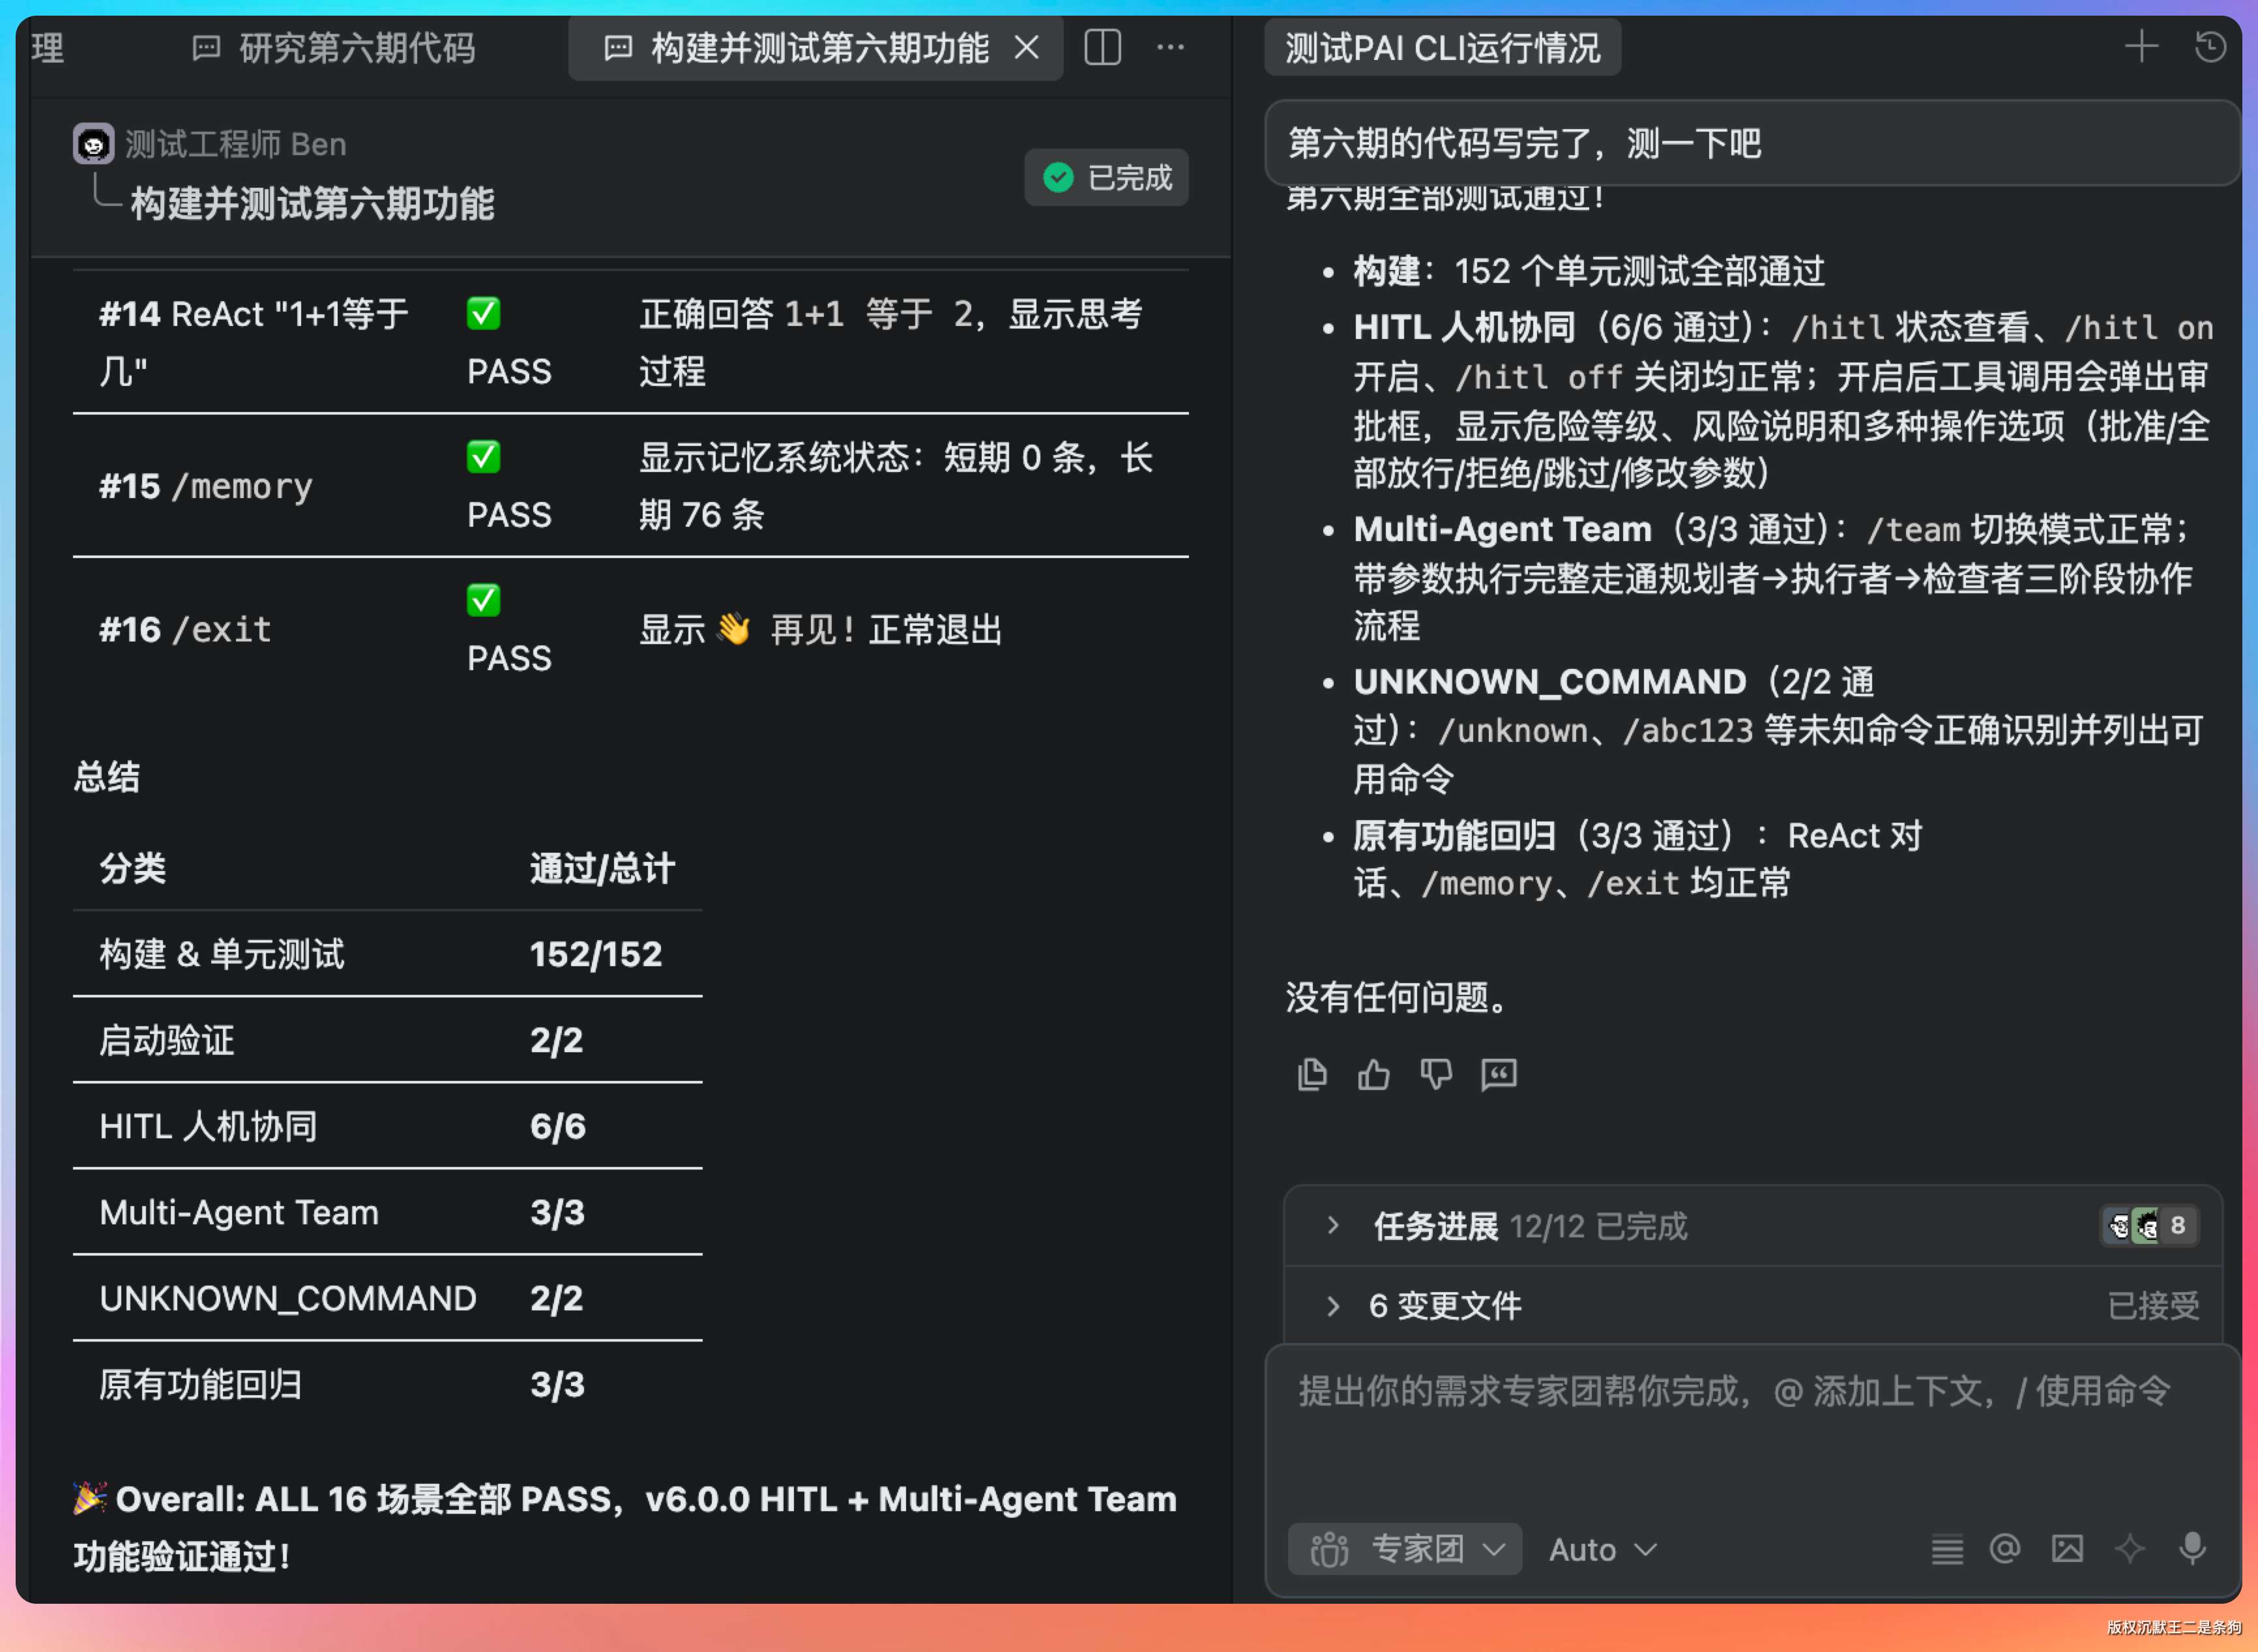
Task: Click the plus icon for new chat
Action: 2141,46
